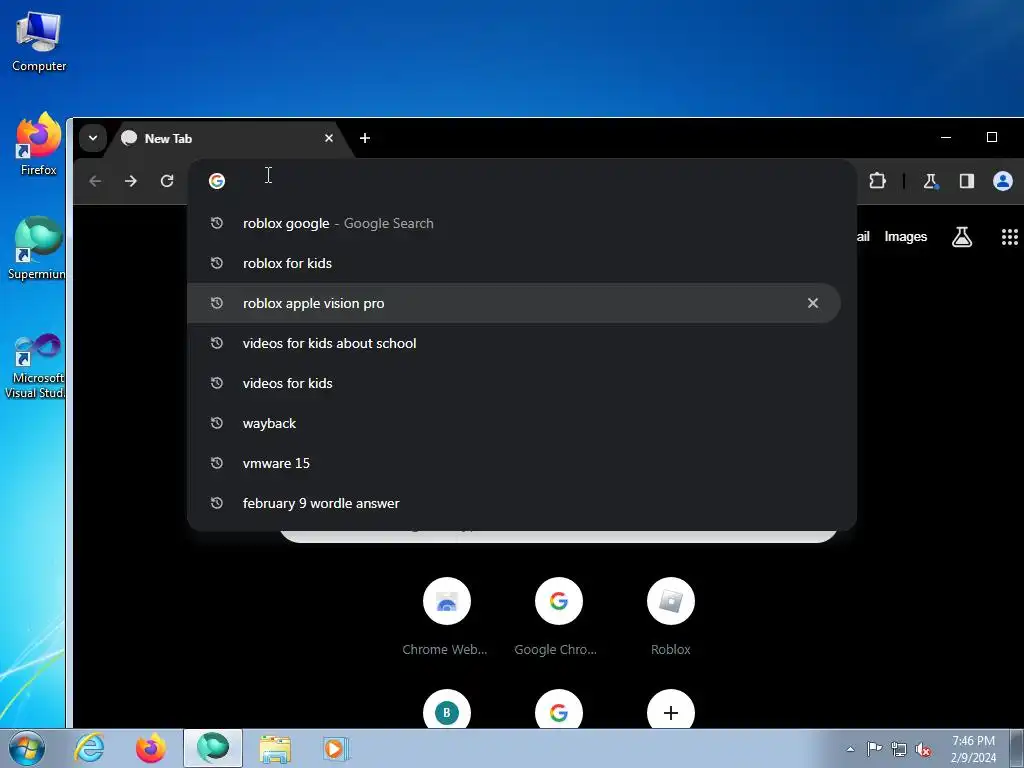1024x768 pixels.
Task: Click the Supermium taskbar button
Action: point(213,748)
